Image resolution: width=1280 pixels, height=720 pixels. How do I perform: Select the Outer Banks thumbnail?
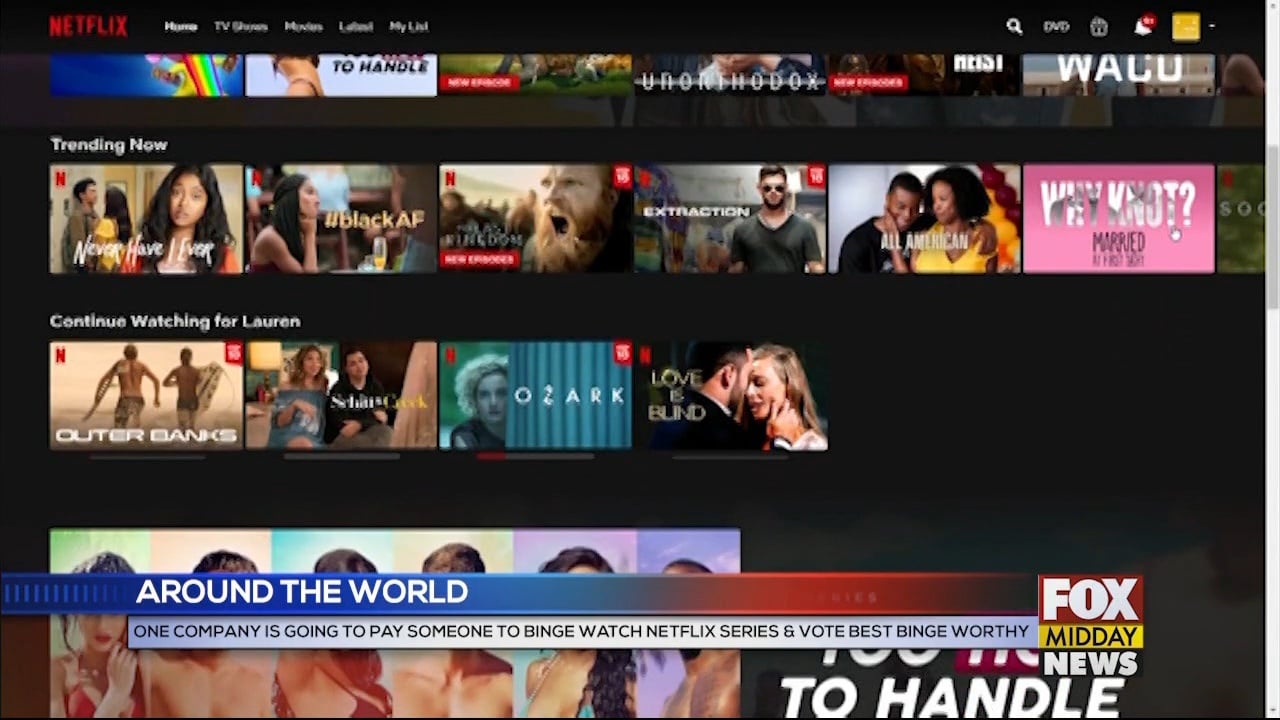coord(146,395)
